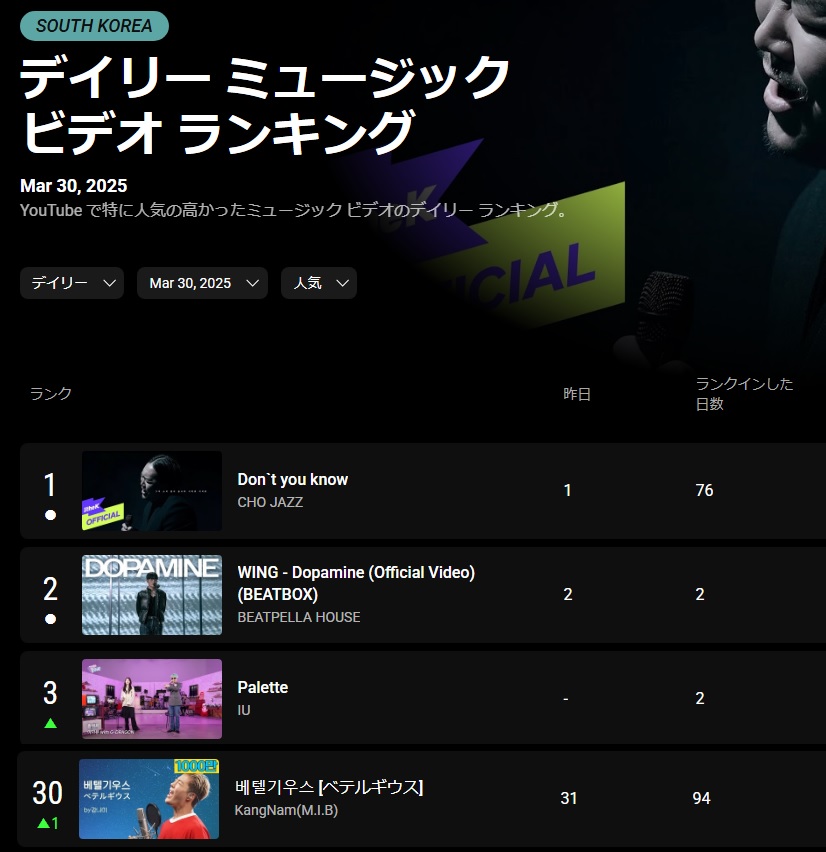Image resolution: width=826 pixels, height=852 pixels.
Task: Click the 베텔기우스 [ベテルギウス] title
Action: point(329,787)
